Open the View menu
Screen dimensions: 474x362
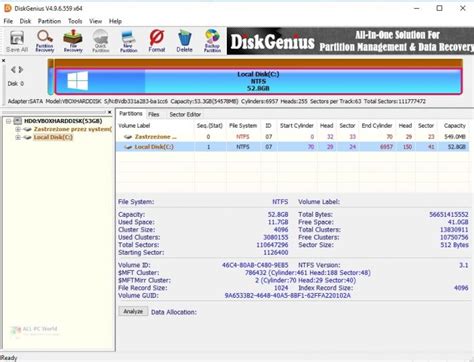(95, 21)
